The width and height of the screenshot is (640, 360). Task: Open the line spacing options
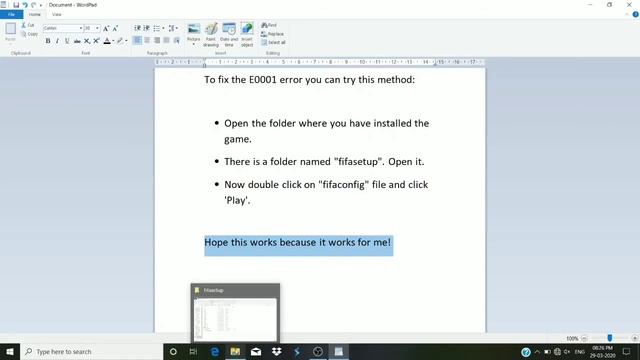pos(173,28)
